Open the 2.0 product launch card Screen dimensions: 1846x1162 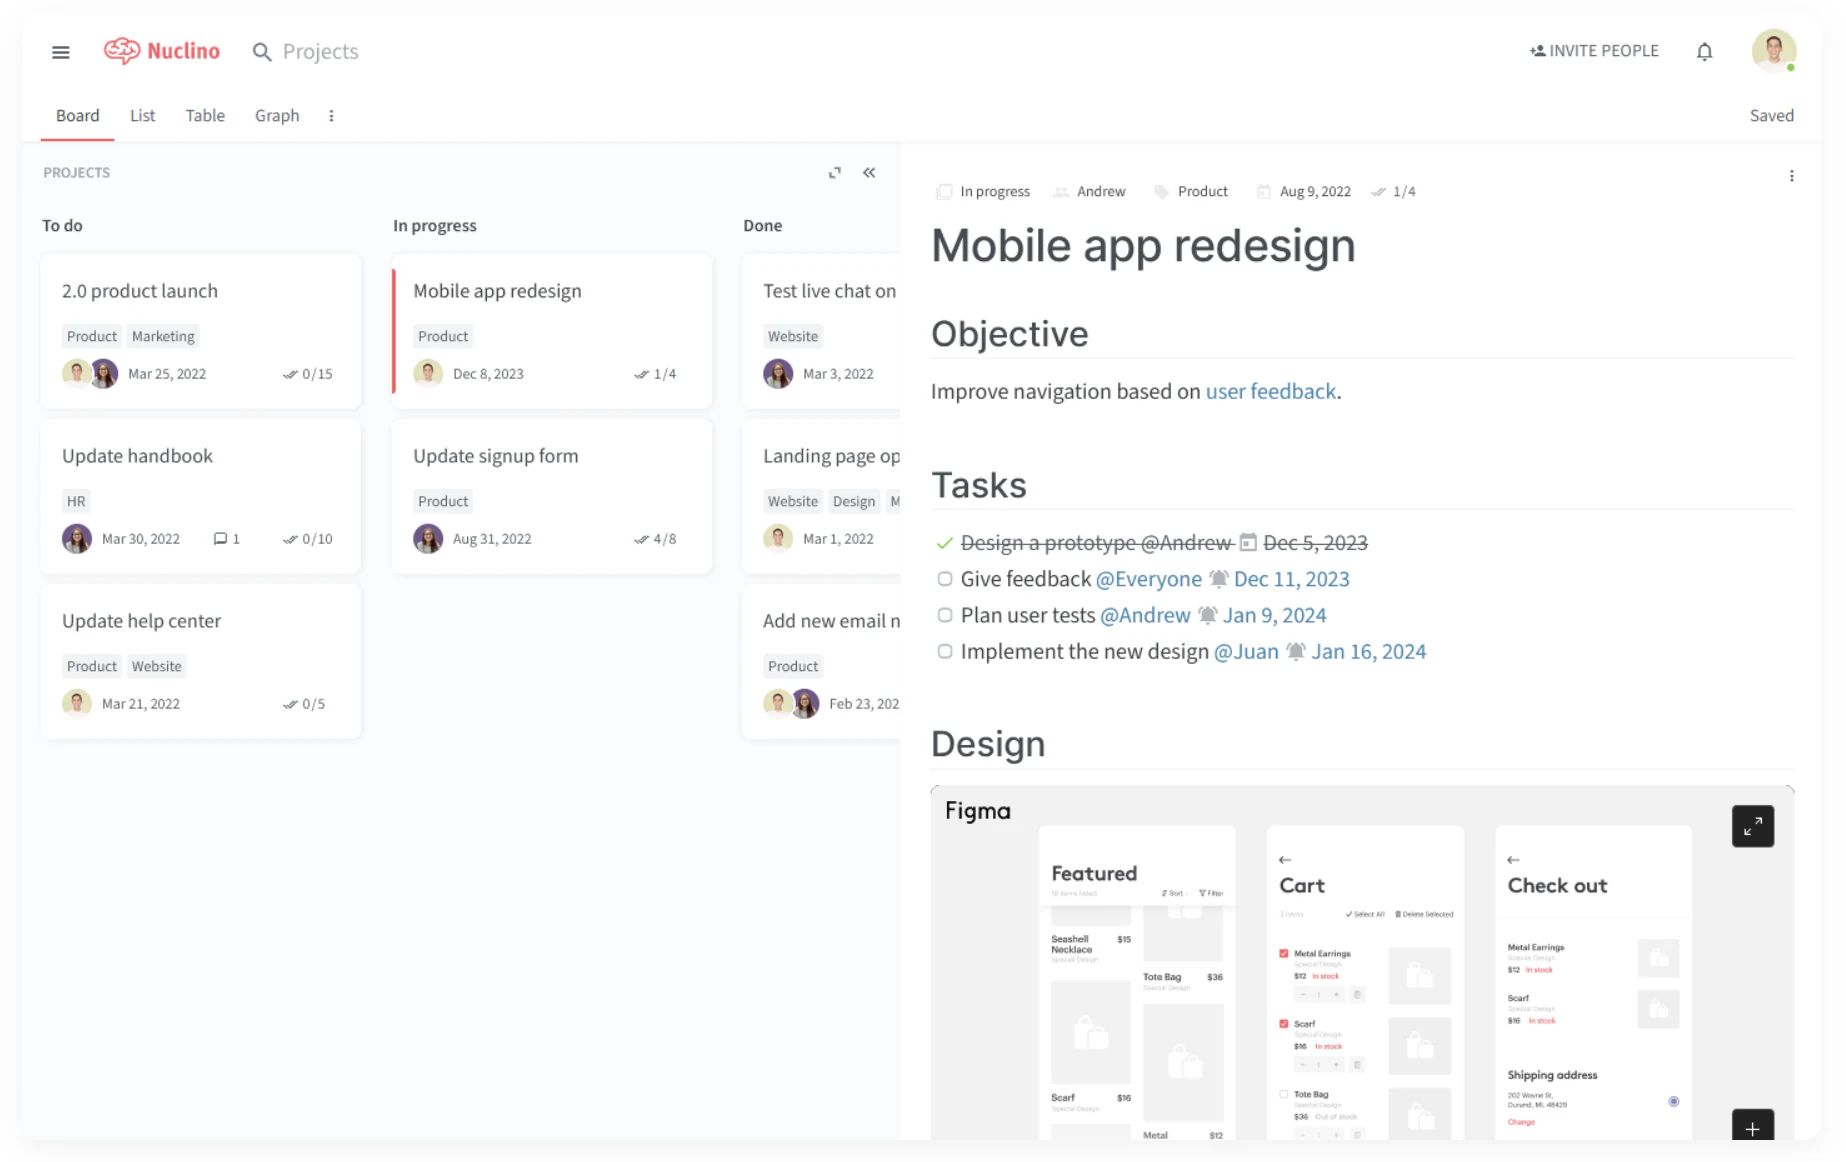[200, 331]
